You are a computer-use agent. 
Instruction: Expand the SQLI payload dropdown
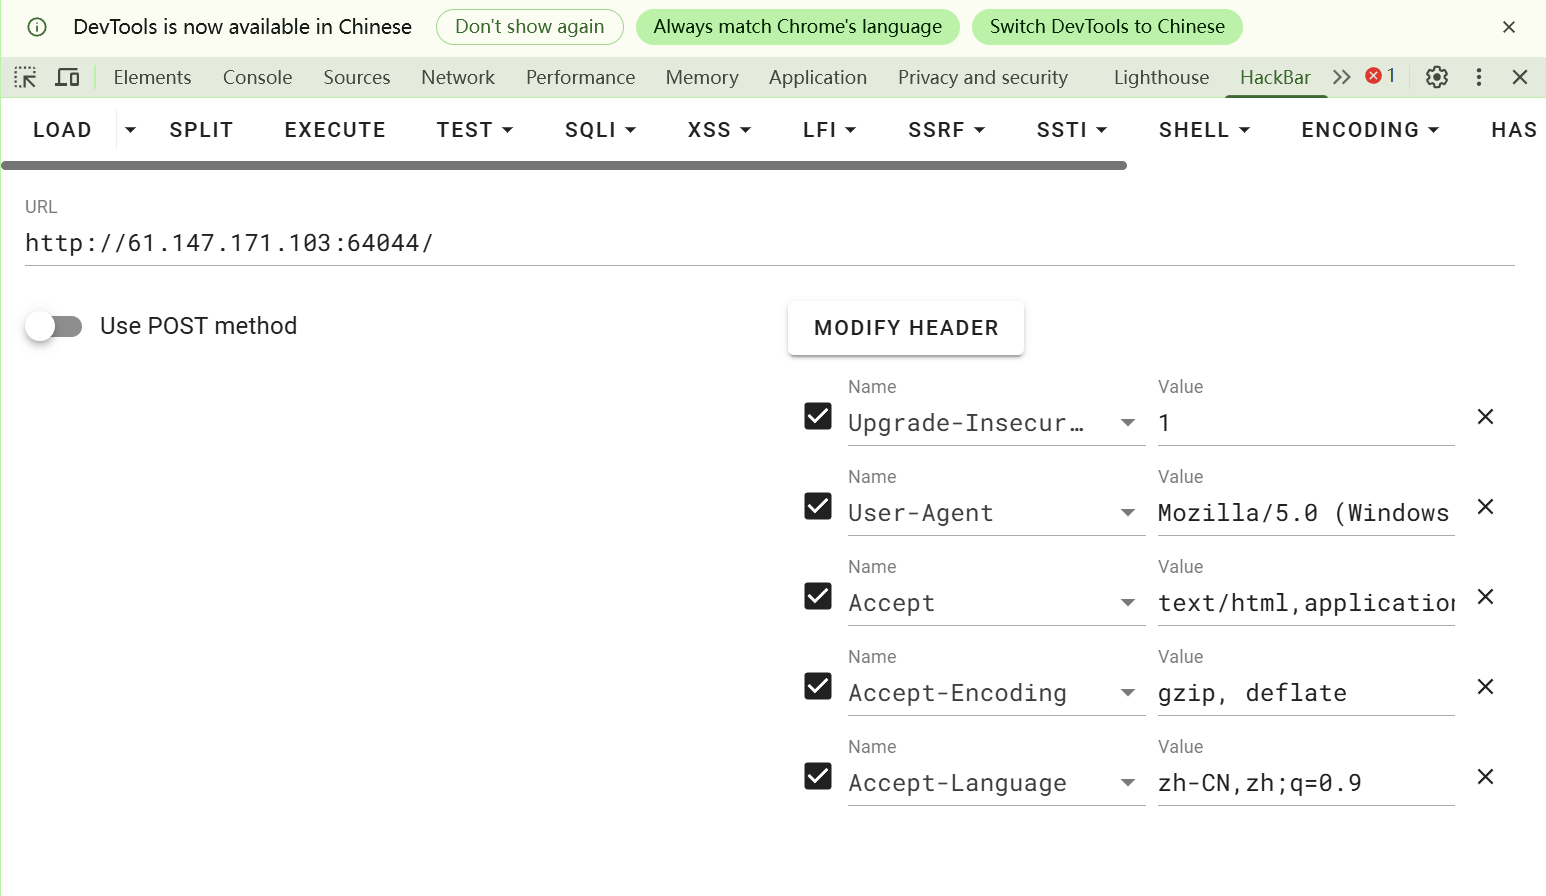[x=600, y=130]
